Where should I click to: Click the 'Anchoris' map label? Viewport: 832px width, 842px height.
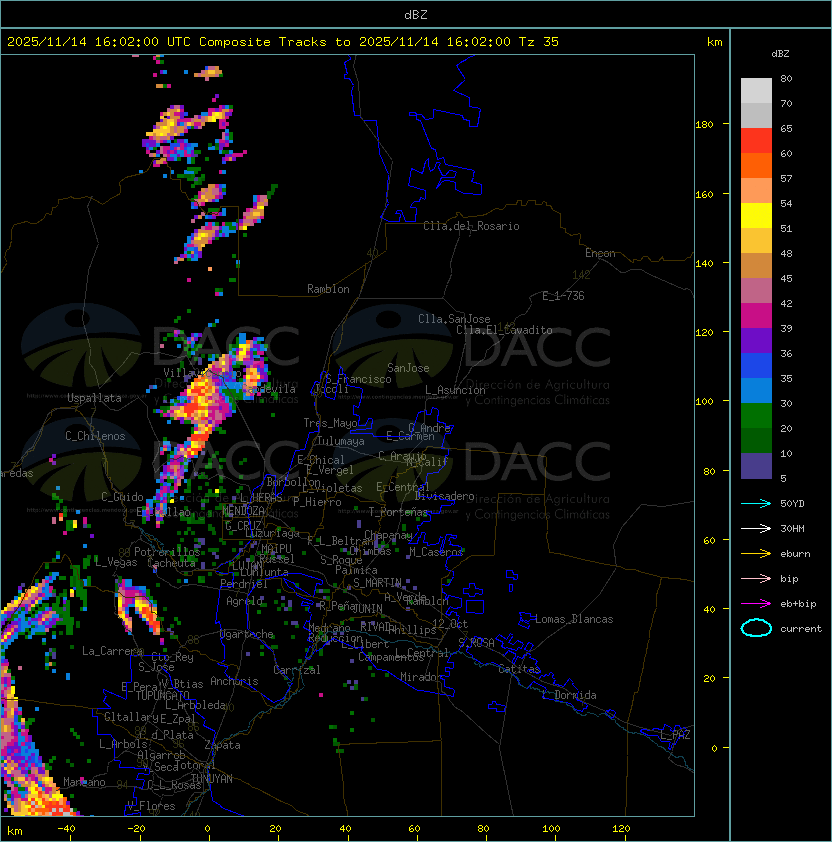(x=234, y=681)
